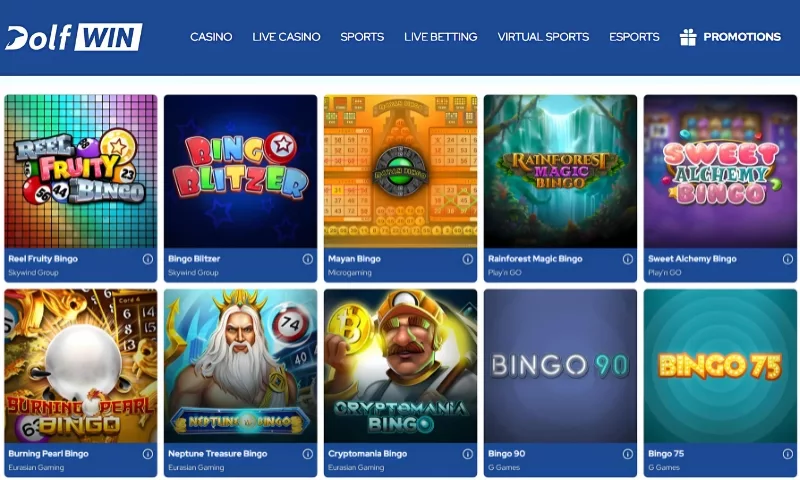Click the DolfWIN logo

click(x=73, y=37)
